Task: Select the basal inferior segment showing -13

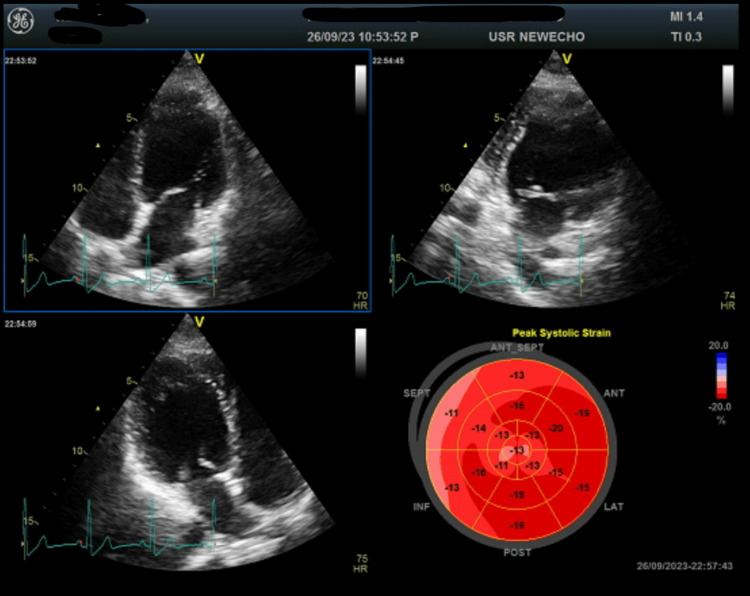Action: 452,488
